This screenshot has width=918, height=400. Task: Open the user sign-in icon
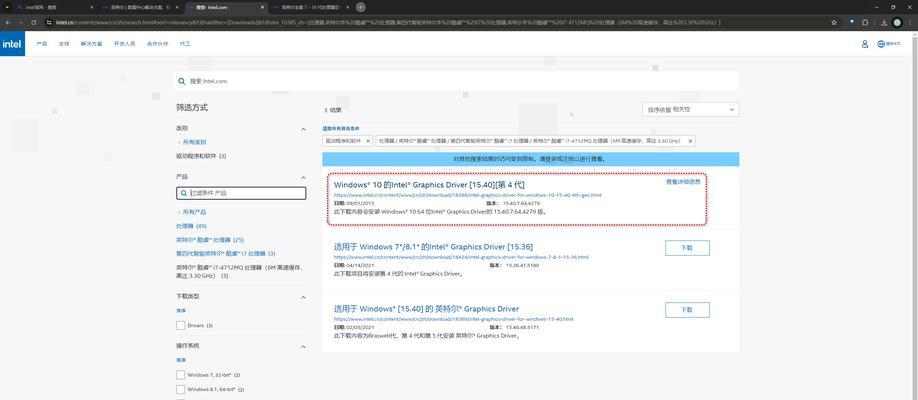click(865, 44)
